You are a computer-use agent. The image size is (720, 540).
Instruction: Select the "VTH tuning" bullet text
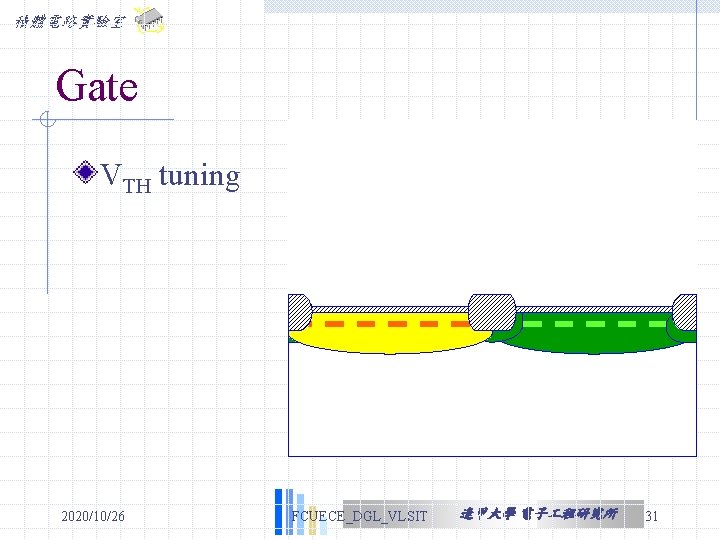click(170, 177)
